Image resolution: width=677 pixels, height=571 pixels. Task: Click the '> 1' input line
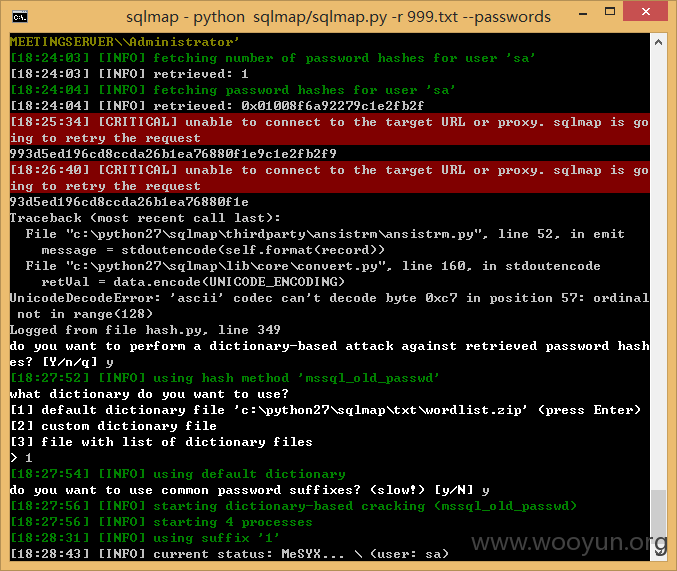pos(21,457)
